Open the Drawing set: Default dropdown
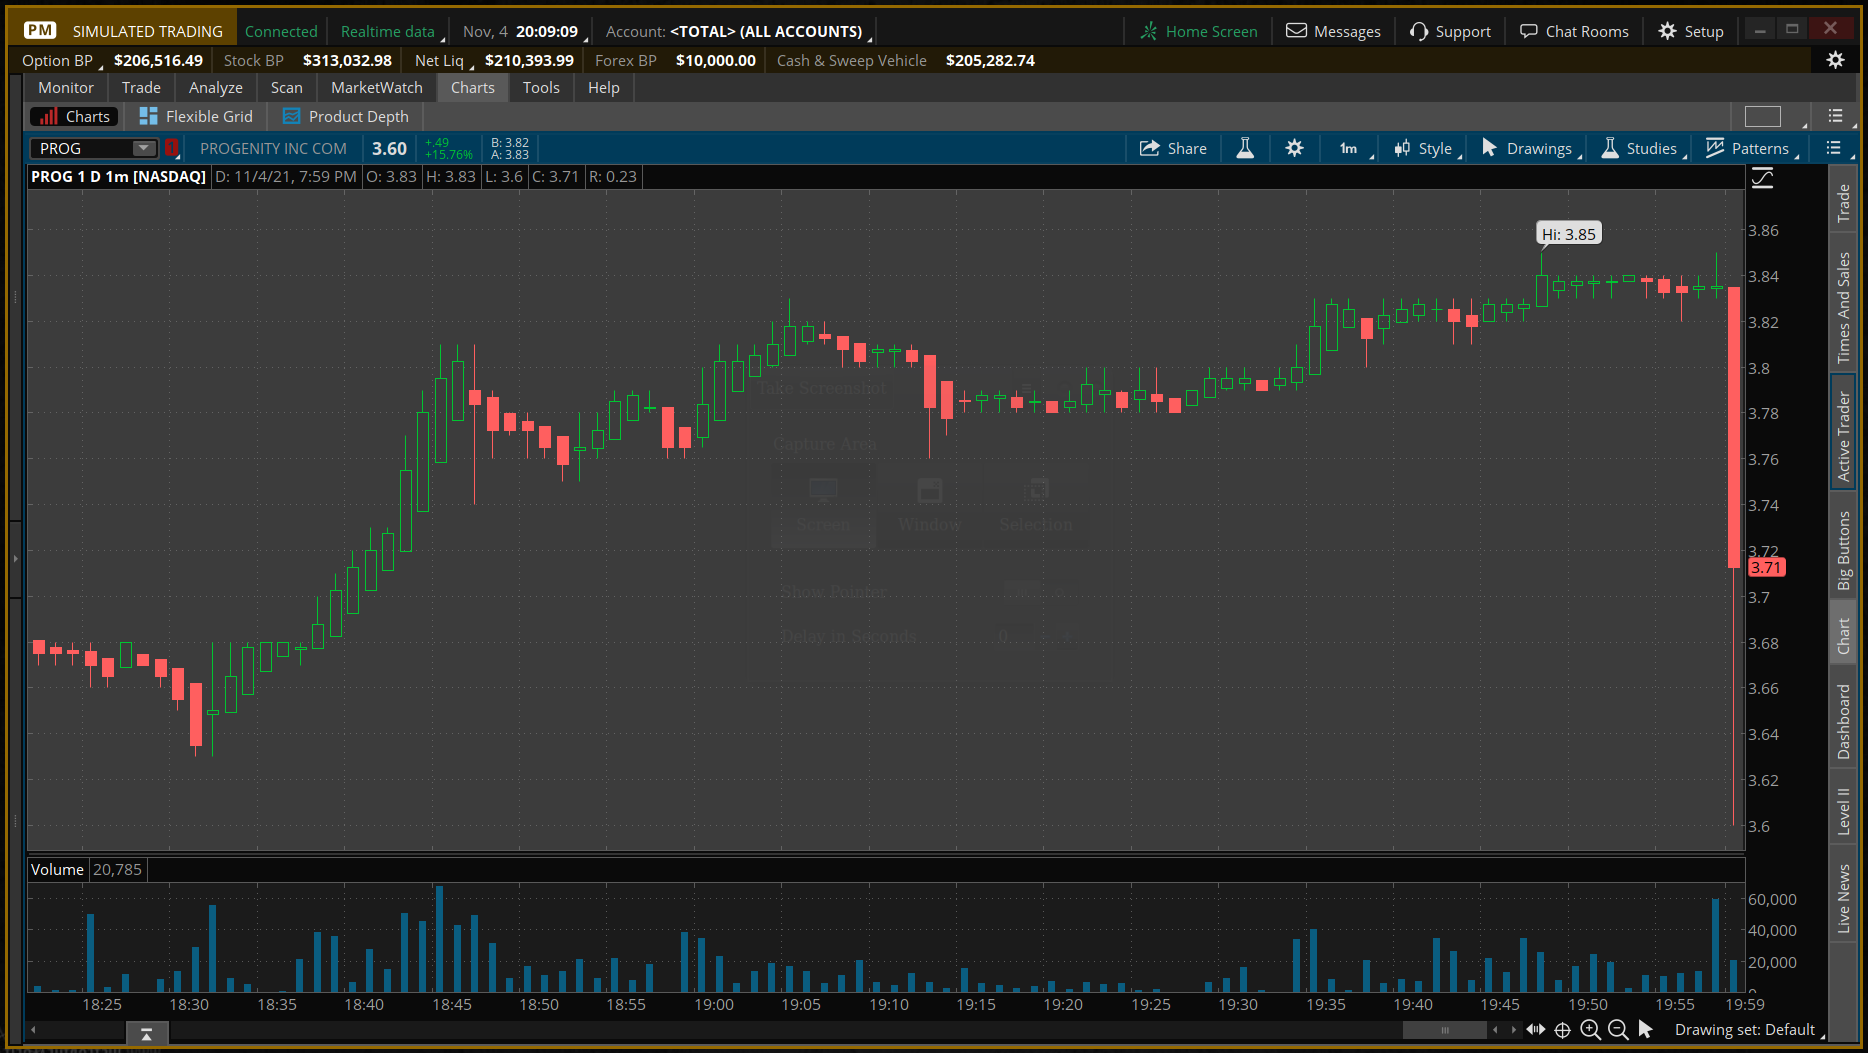Screen dimensions: 1868x1053 (1749, 1030)
